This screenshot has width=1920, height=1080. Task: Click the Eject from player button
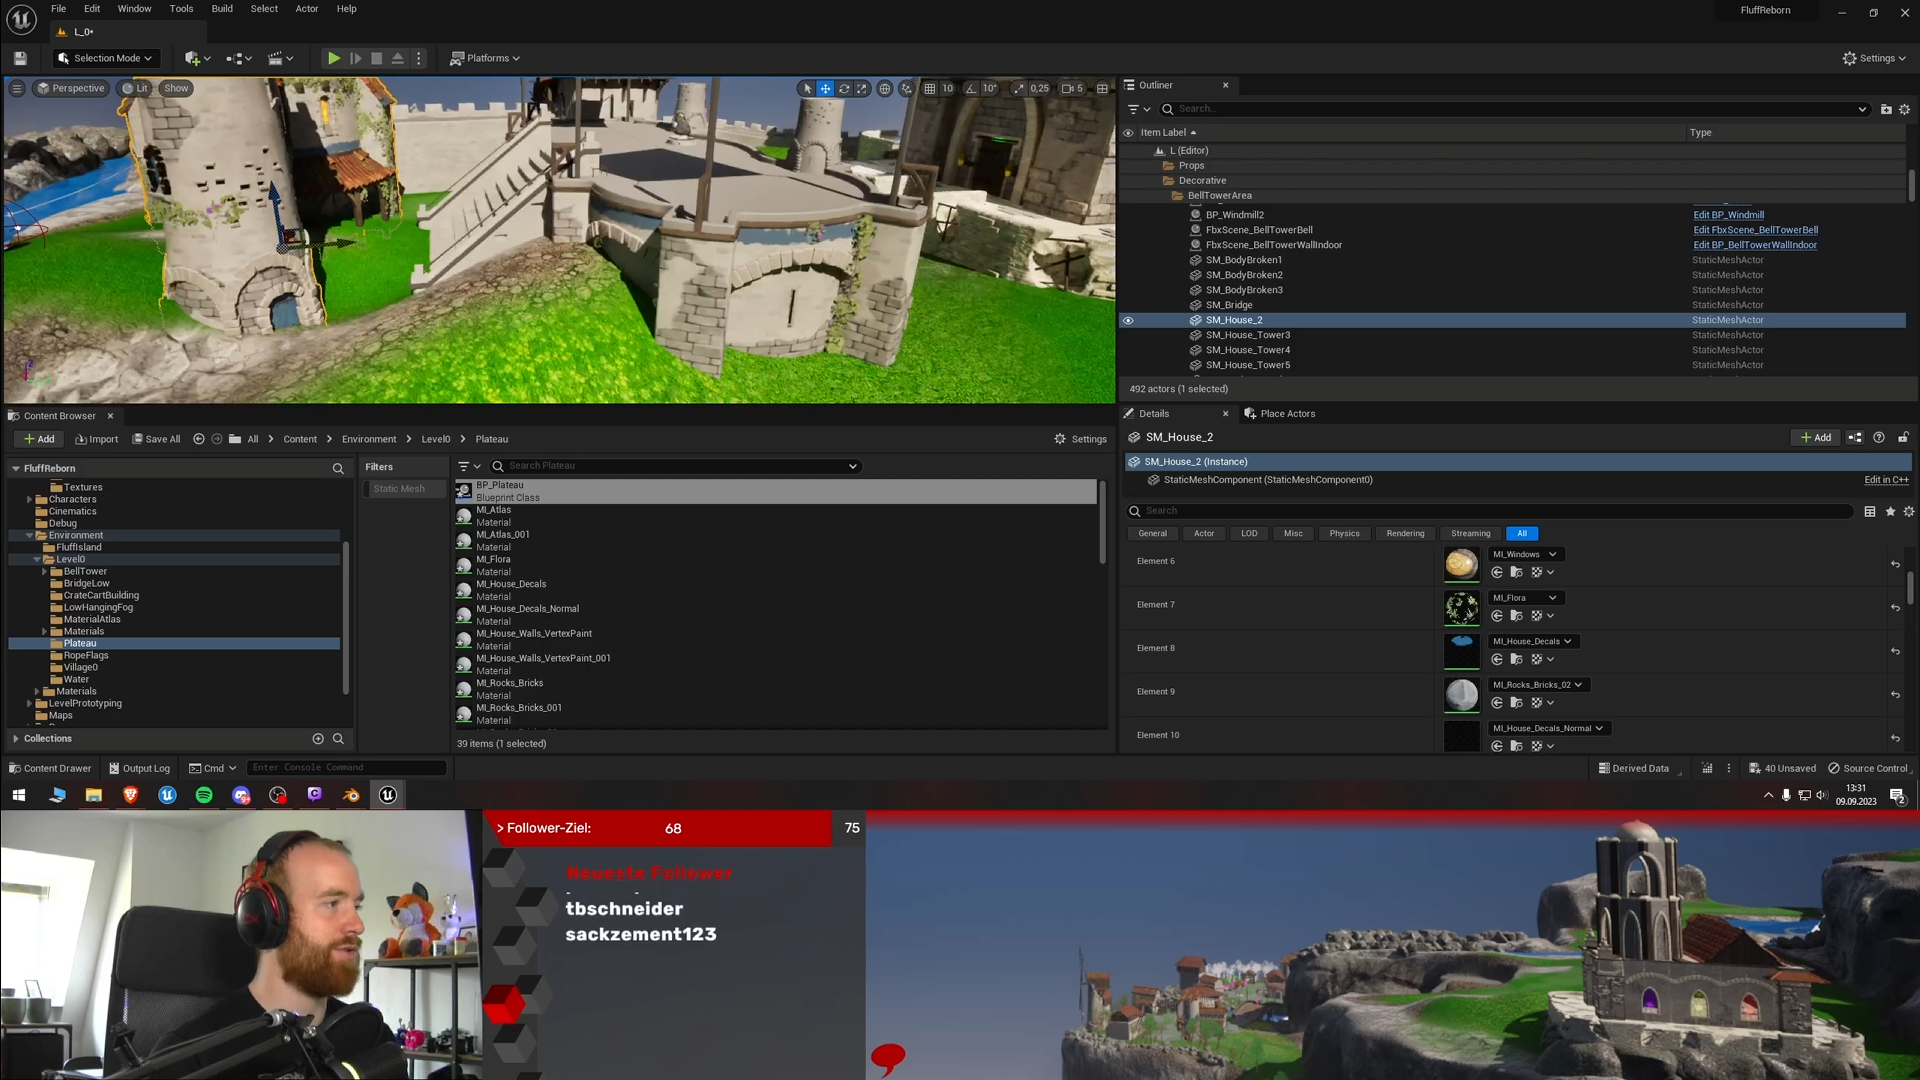coord(397,58)
